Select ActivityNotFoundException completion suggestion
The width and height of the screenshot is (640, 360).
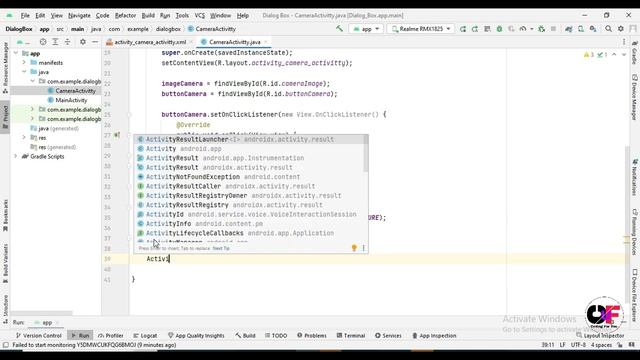(x=249, y=177)
